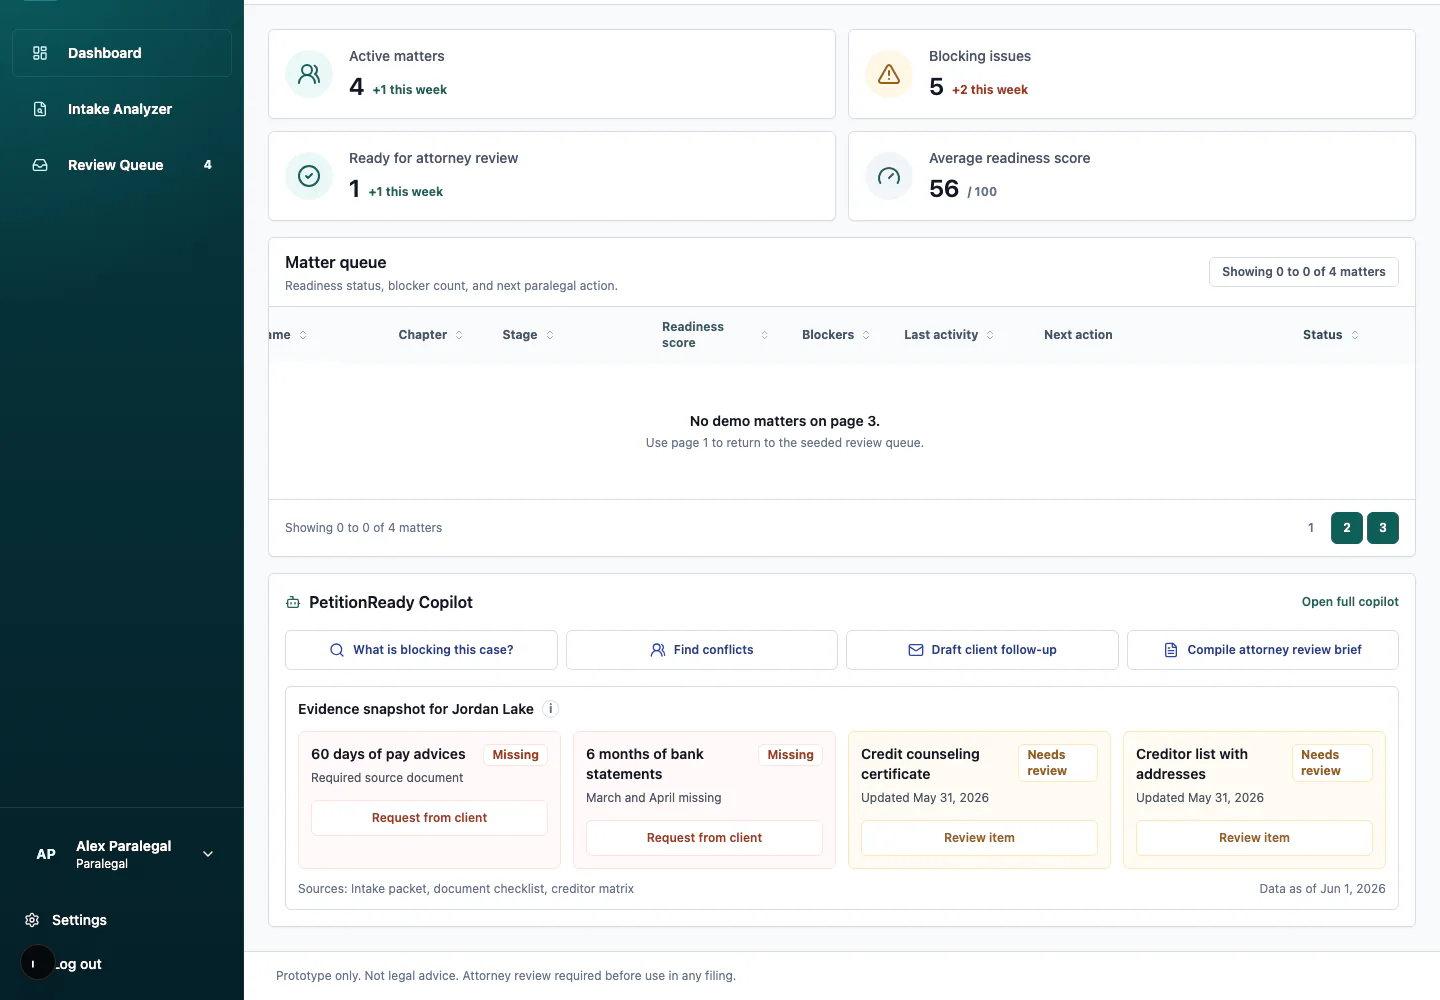Review the Credit counseling certificate item

tap(979, 838)
